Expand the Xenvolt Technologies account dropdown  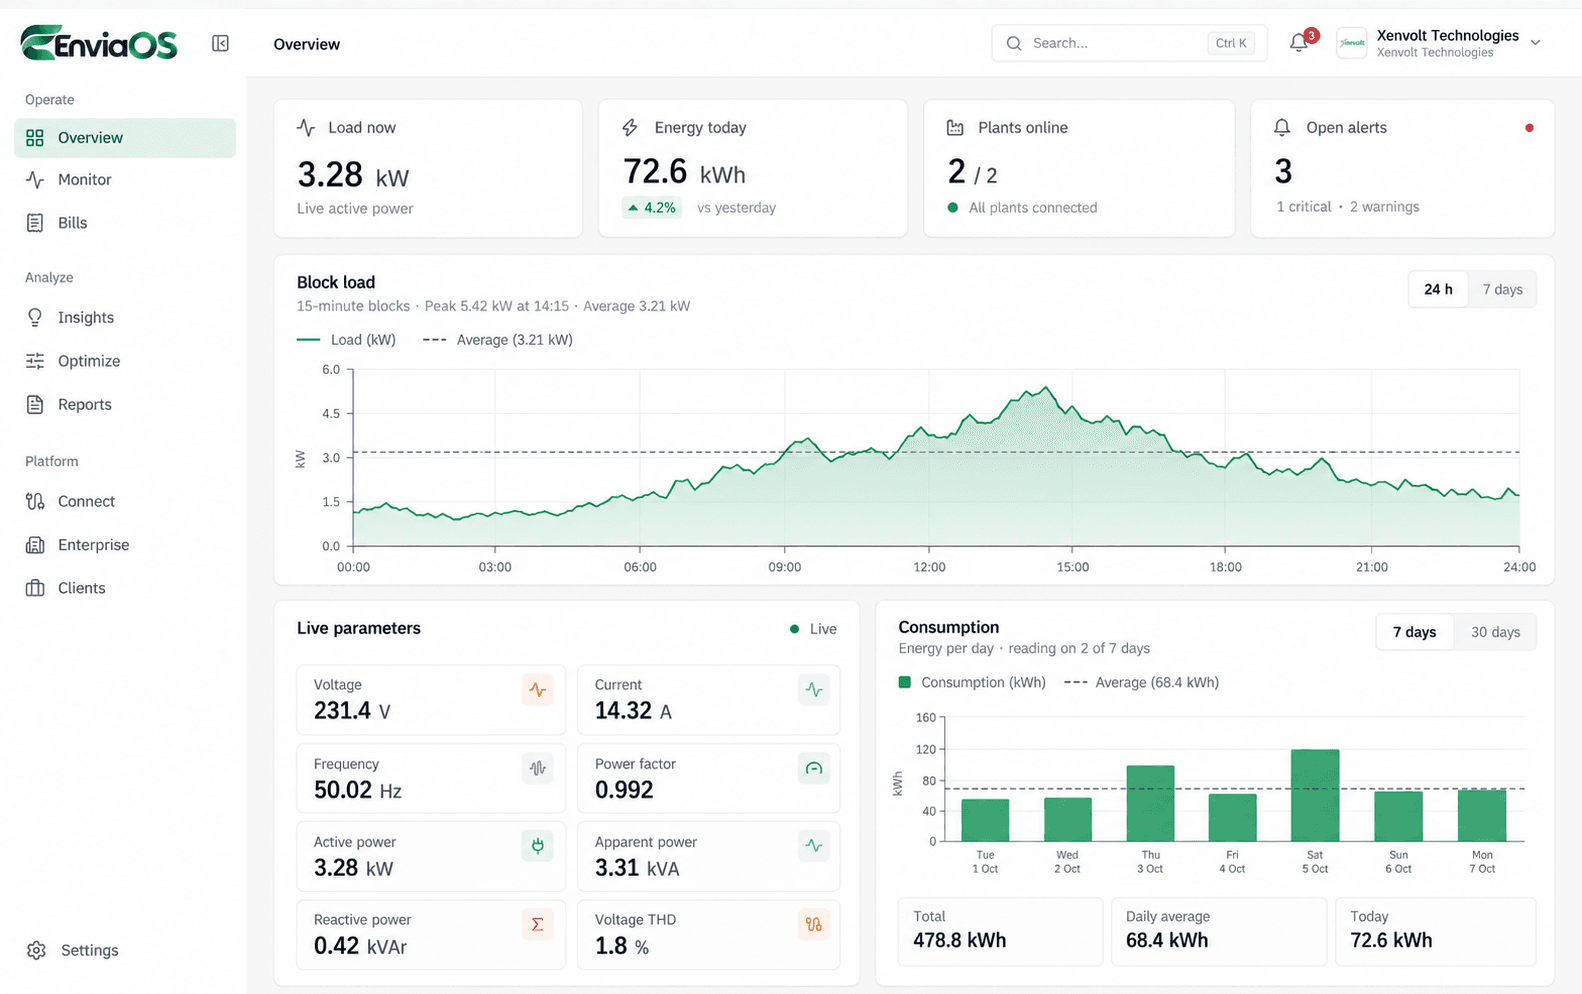click(1535, 43)
